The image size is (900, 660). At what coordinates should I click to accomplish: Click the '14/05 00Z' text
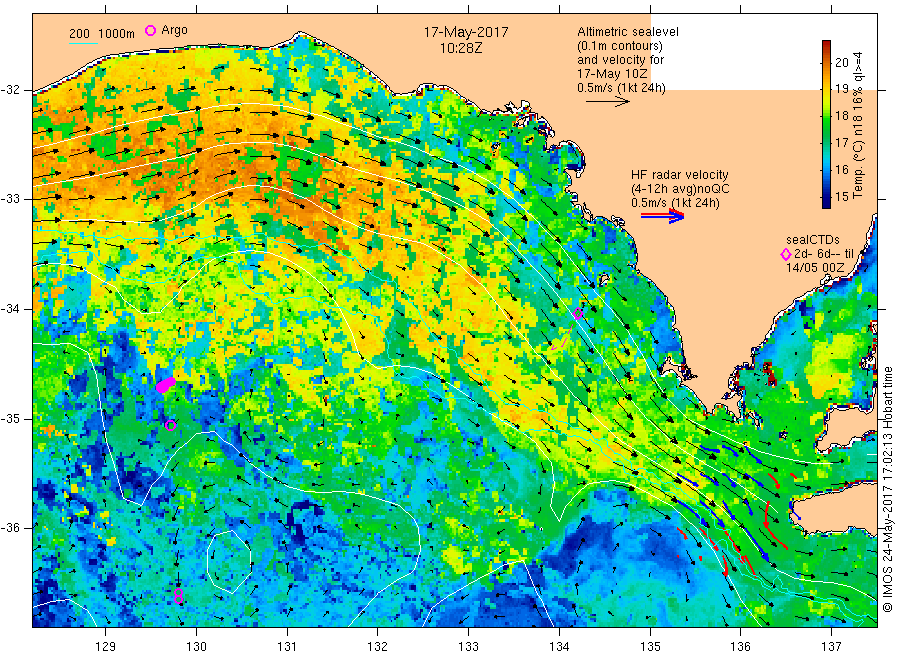[815, 268]
